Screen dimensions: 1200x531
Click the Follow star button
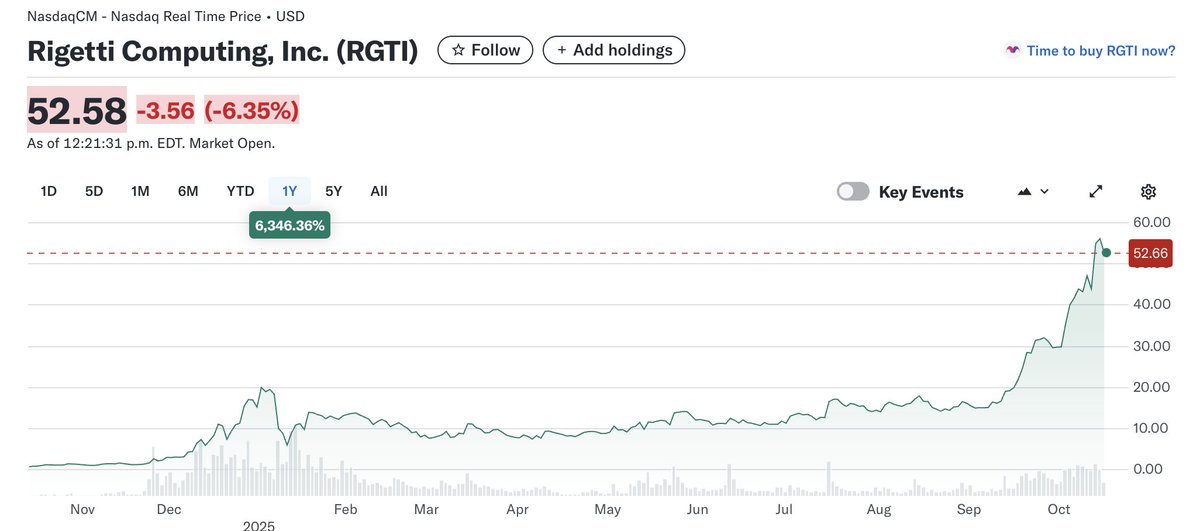click(x=486, y=50)
